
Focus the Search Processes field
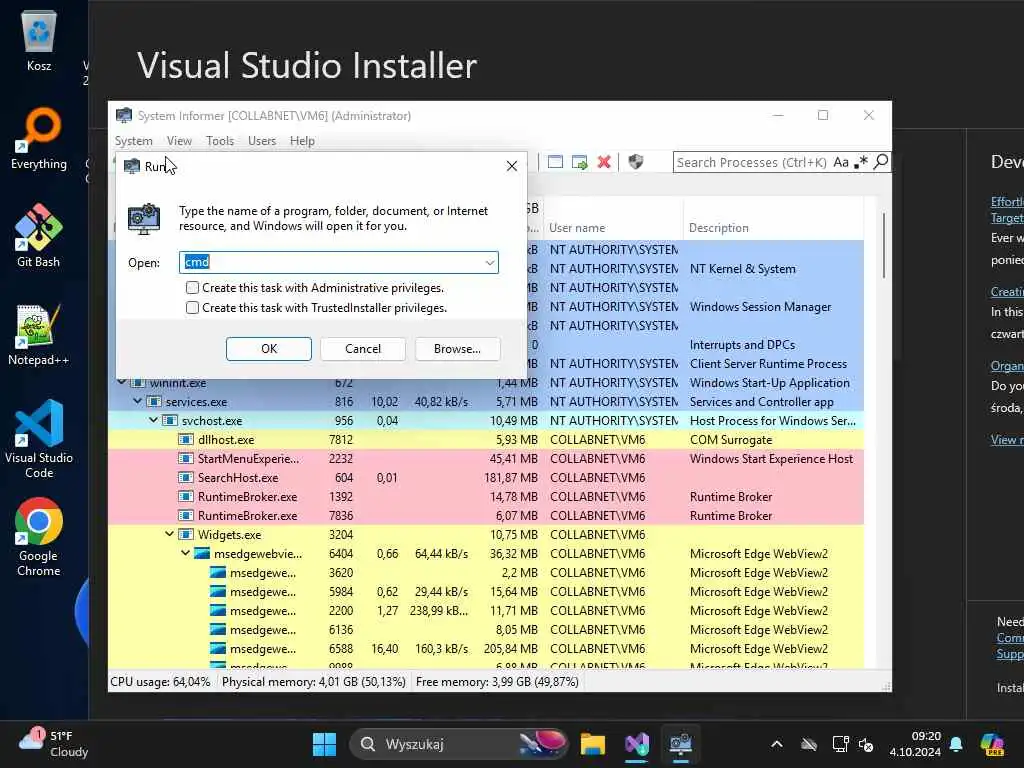[751, 162]
